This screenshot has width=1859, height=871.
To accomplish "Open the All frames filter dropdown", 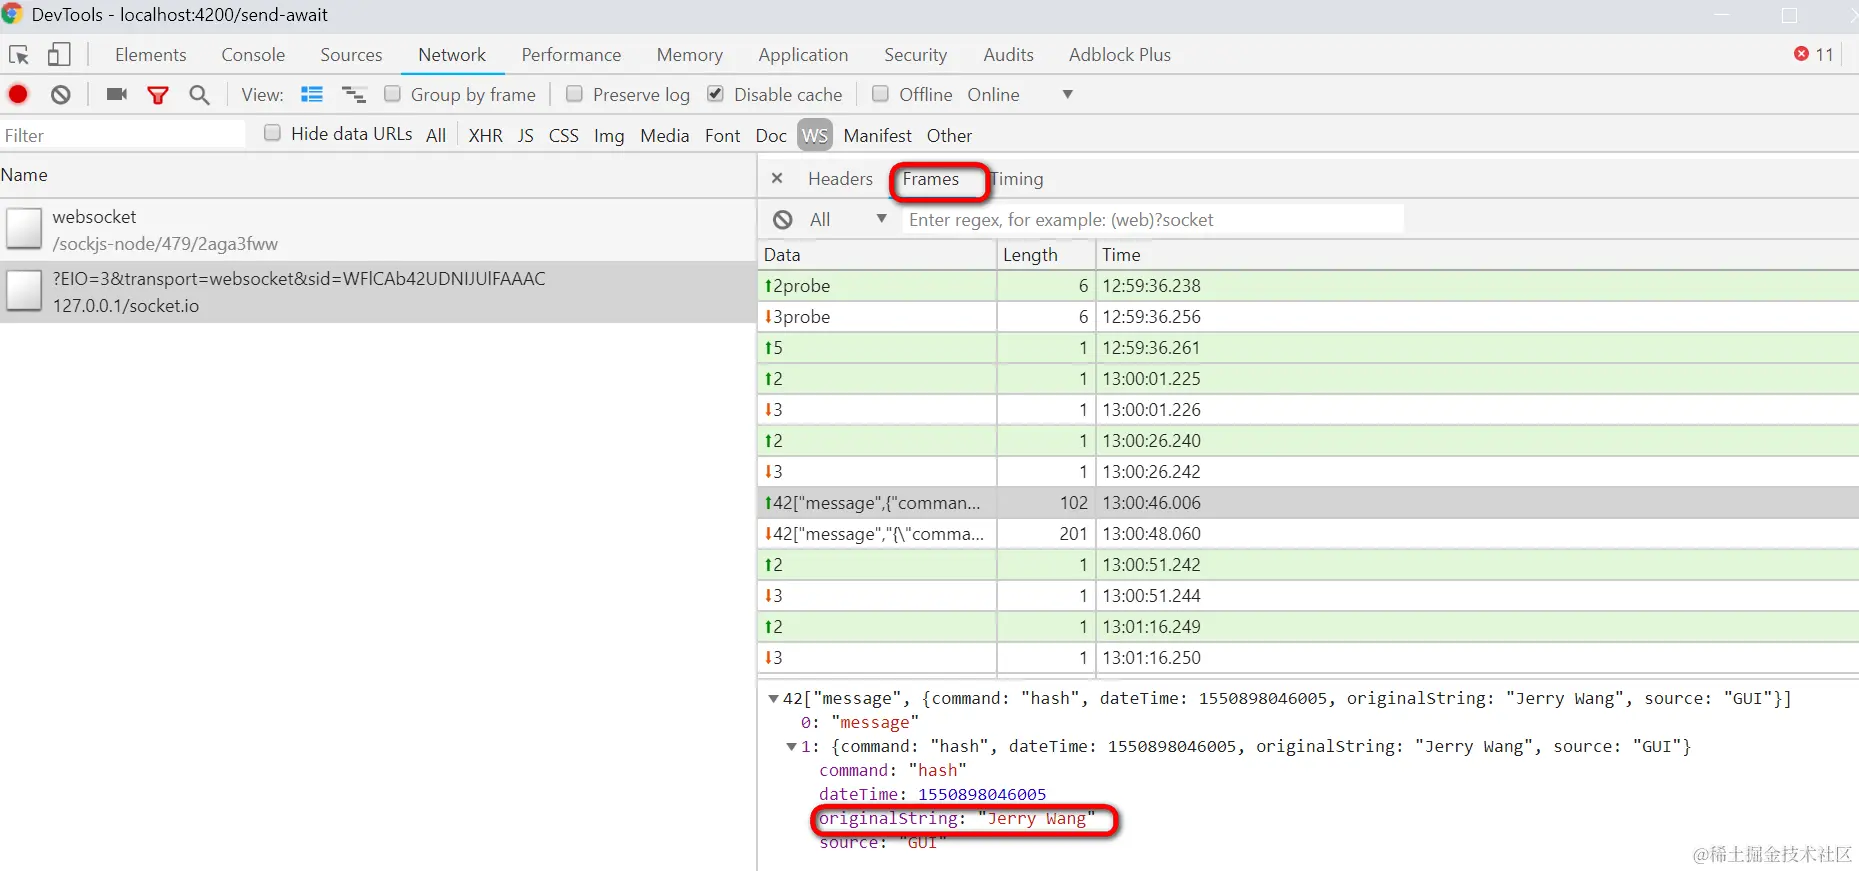I will click(848, 220).
